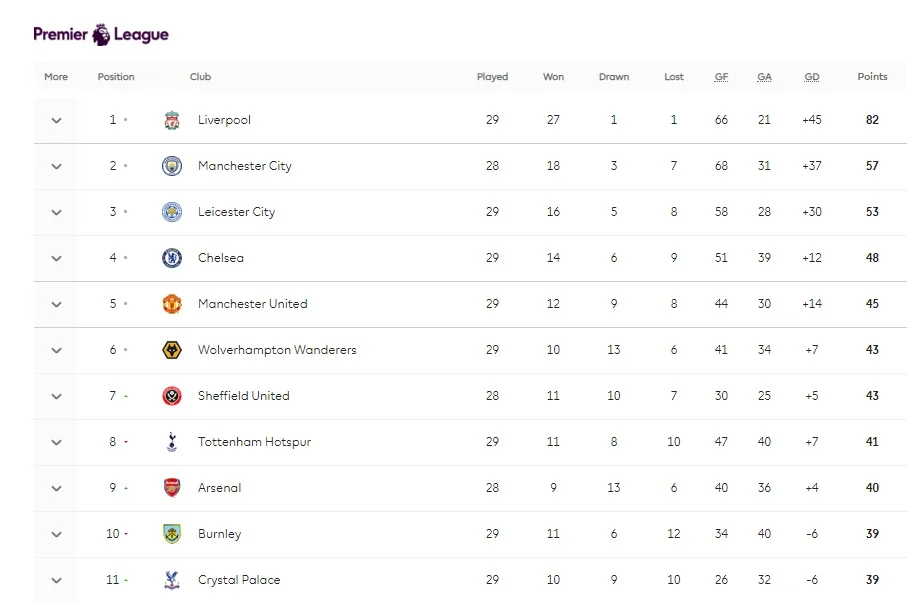Click the GD column header abbreviation

(x=812, y=76)
